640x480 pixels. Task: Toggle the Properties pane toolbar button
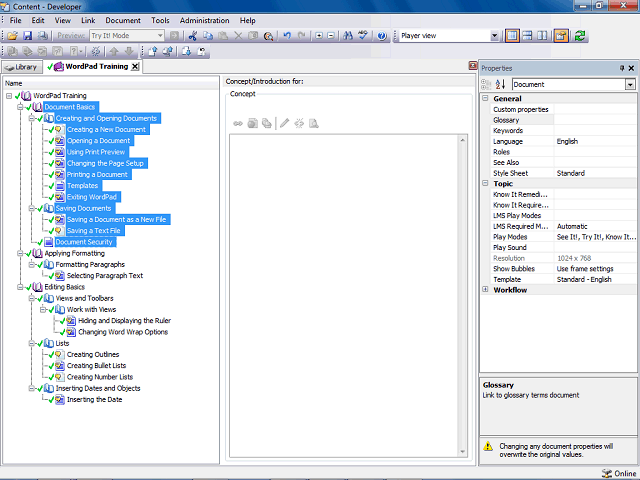561,36
